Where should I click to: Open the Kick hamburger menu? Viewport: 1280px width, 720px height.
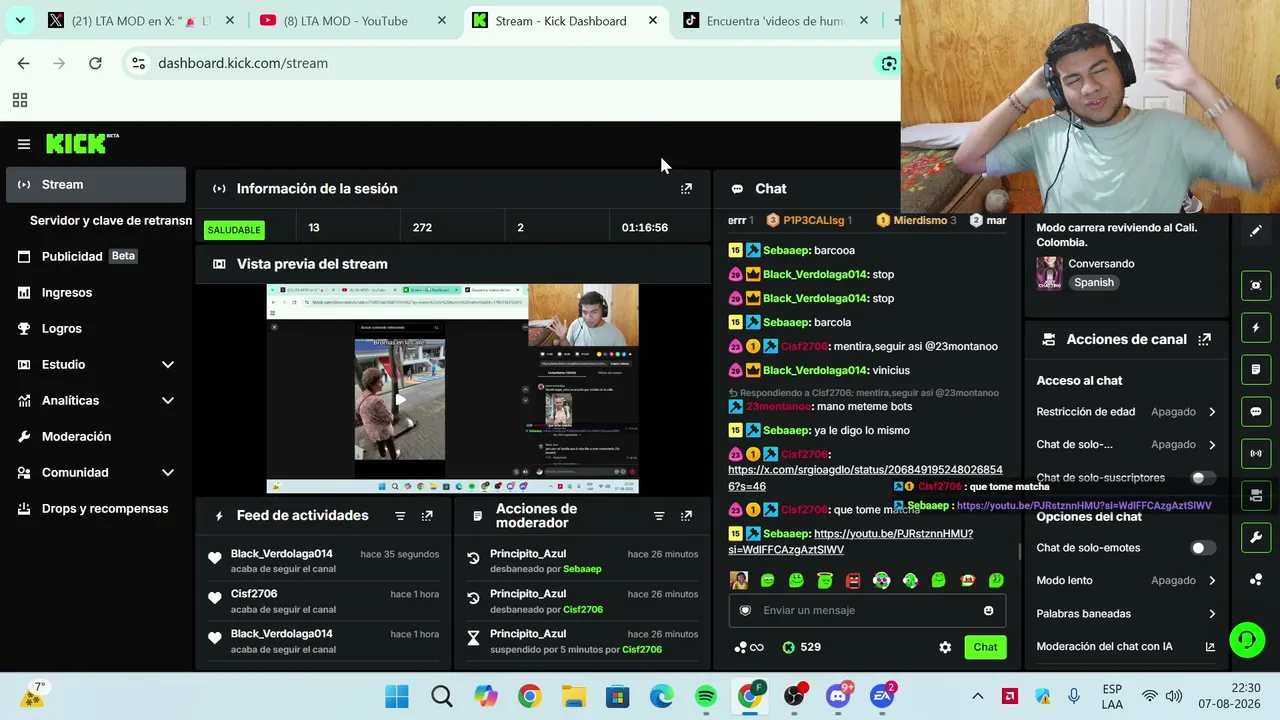coord(24,144)
